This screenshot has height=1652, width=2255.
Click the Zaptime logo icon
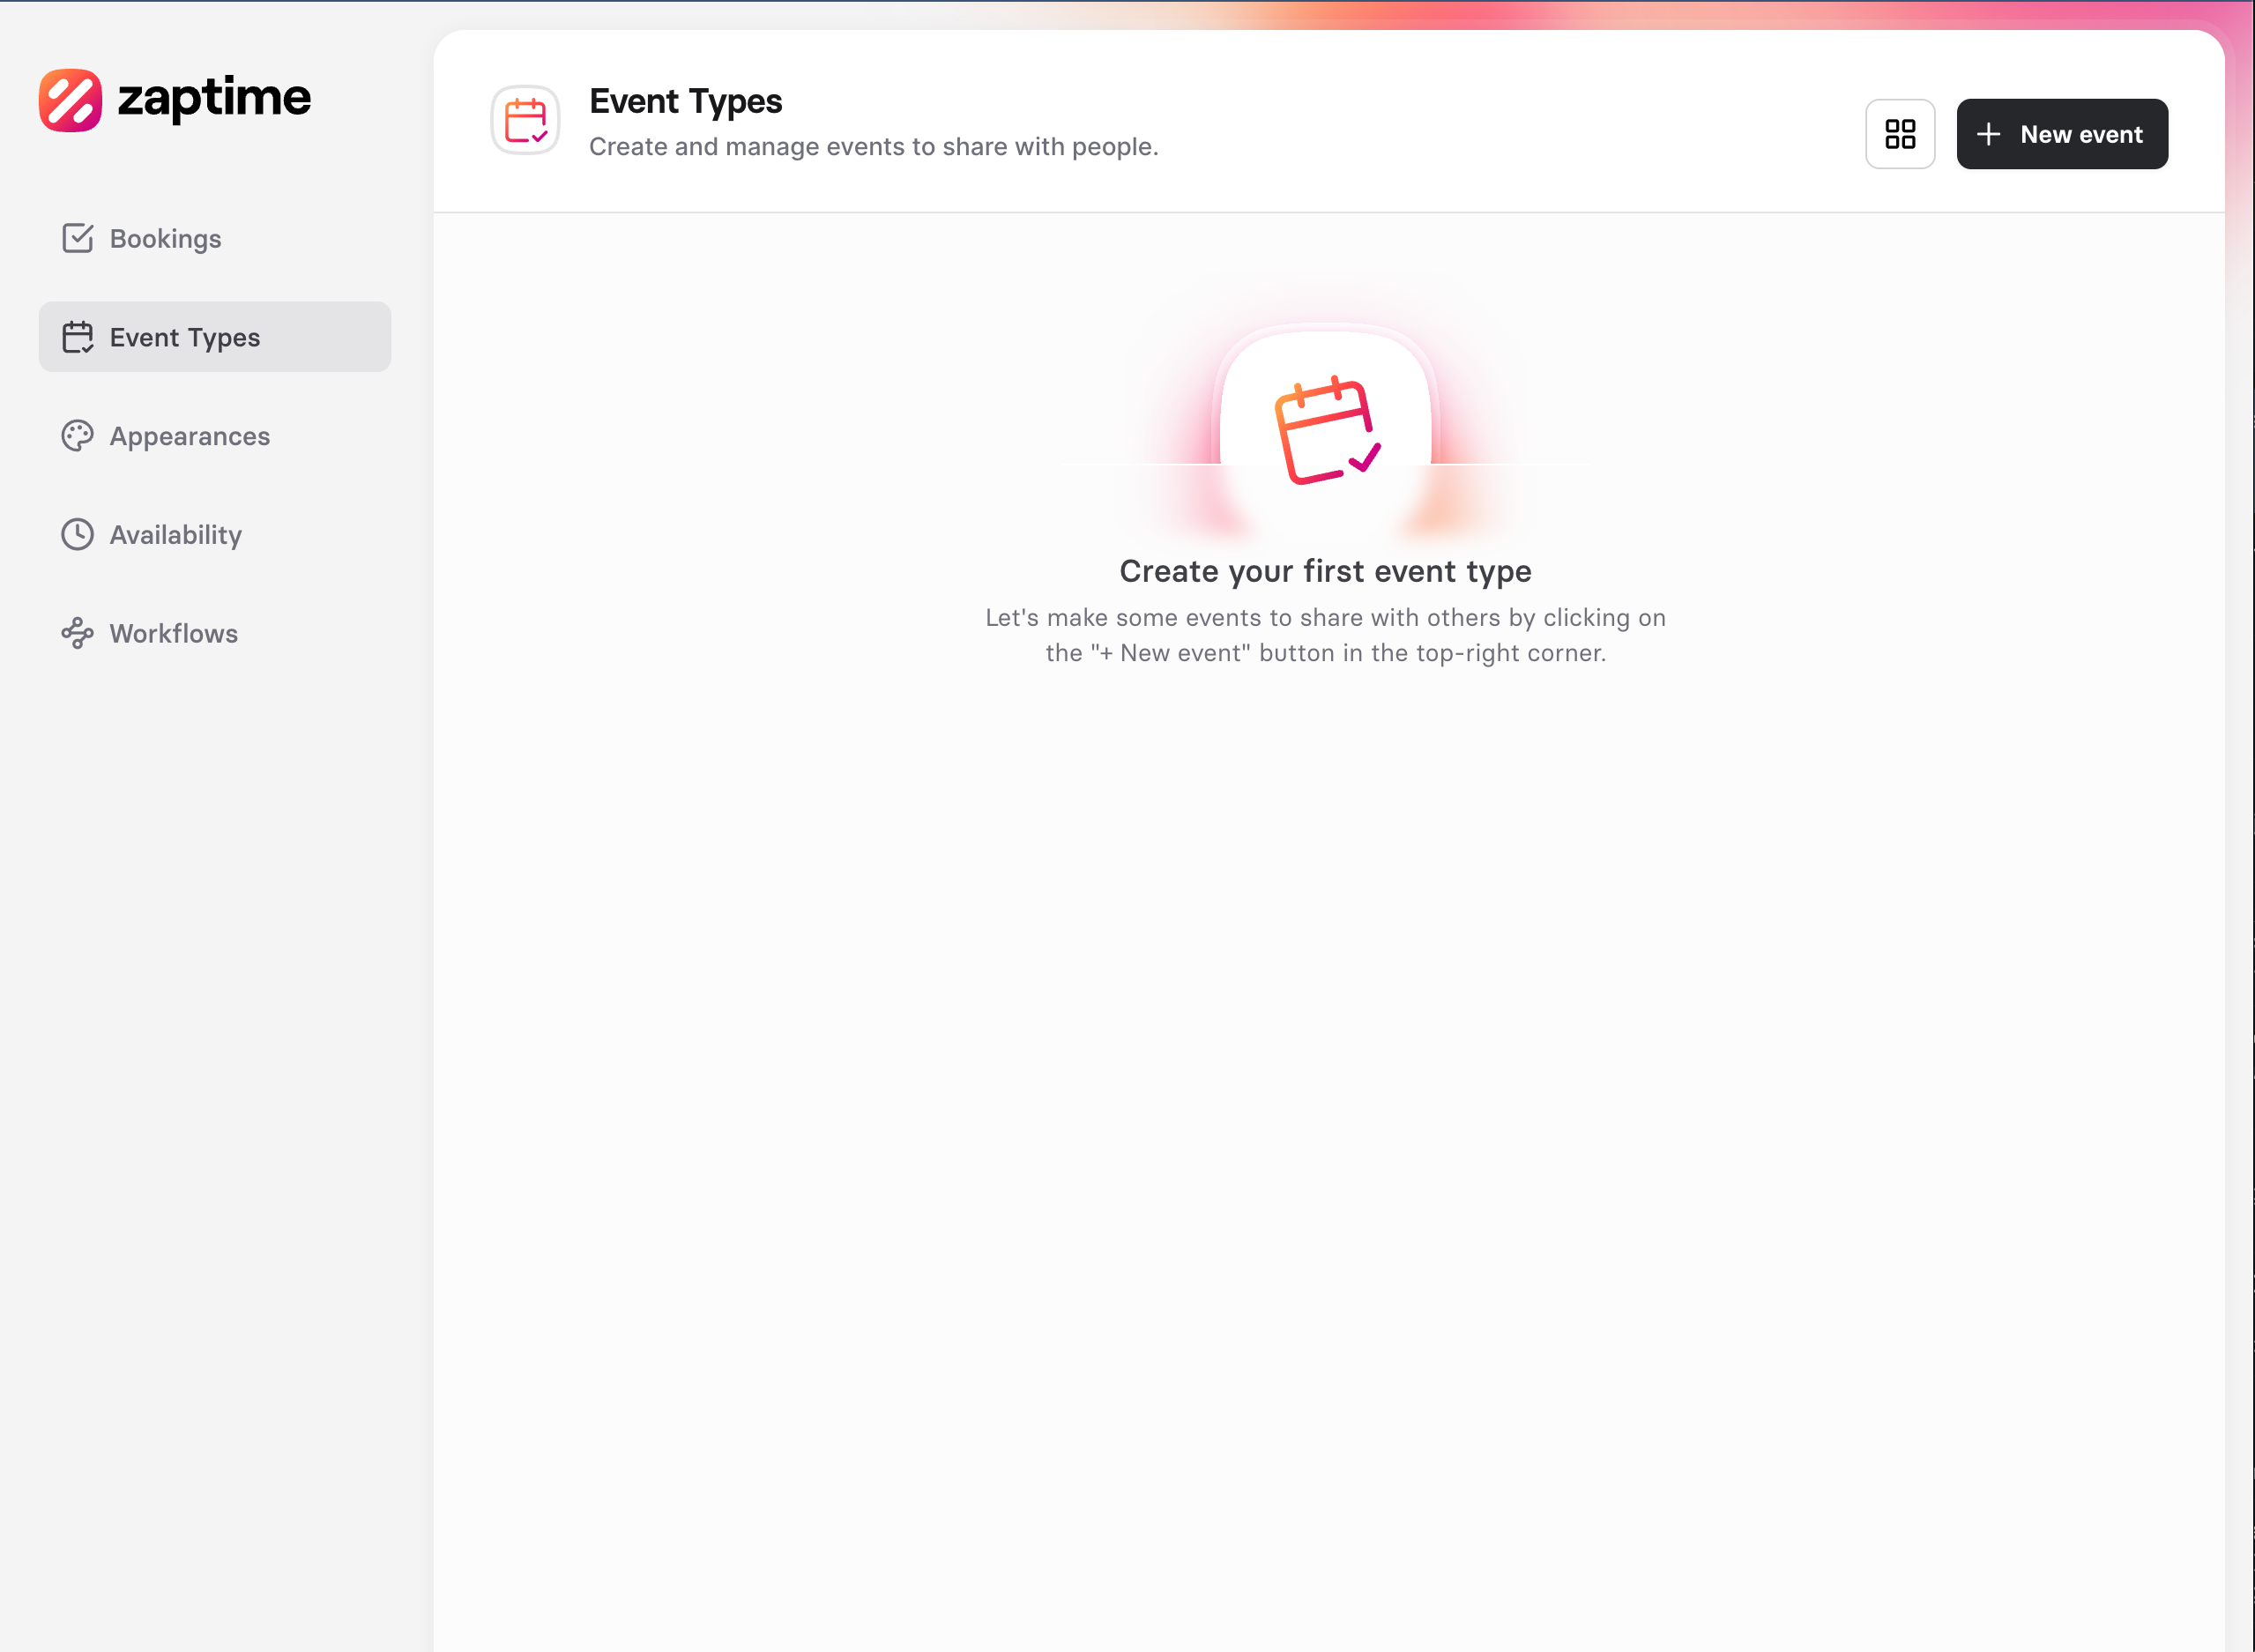pyautogui.click(x=70, y=98)
